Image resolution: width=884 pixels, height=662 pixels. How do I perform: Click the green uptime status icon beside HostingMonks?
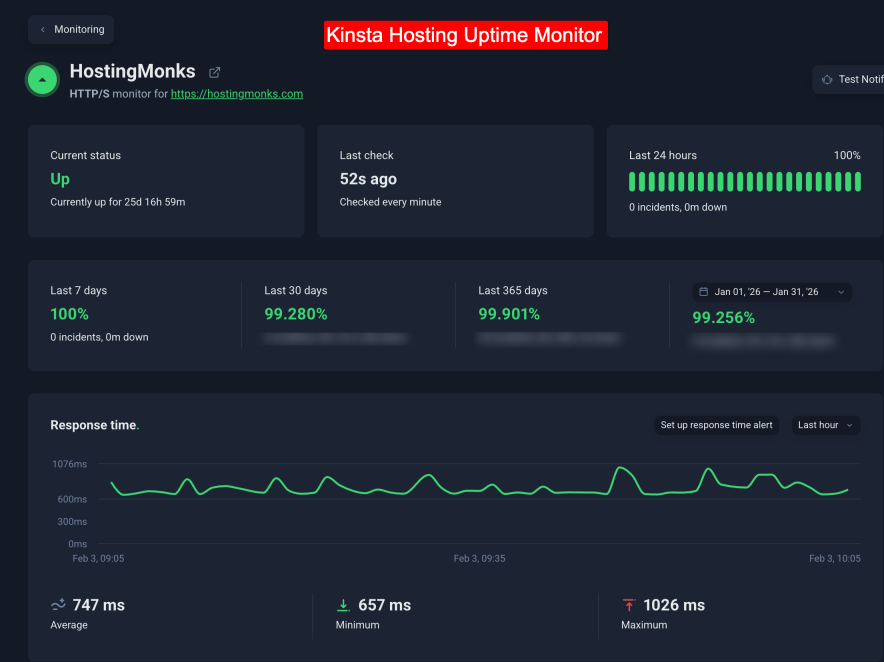41,79
